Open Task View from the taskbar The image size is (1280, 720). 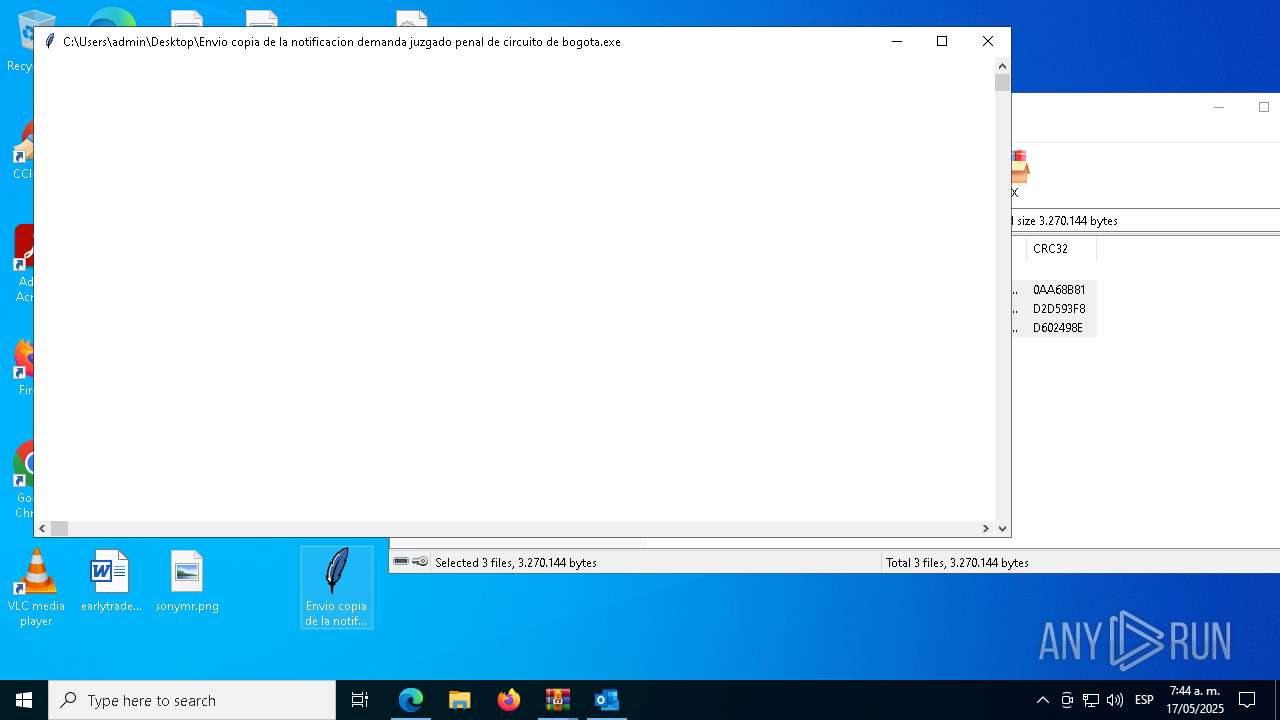point(360,700)
